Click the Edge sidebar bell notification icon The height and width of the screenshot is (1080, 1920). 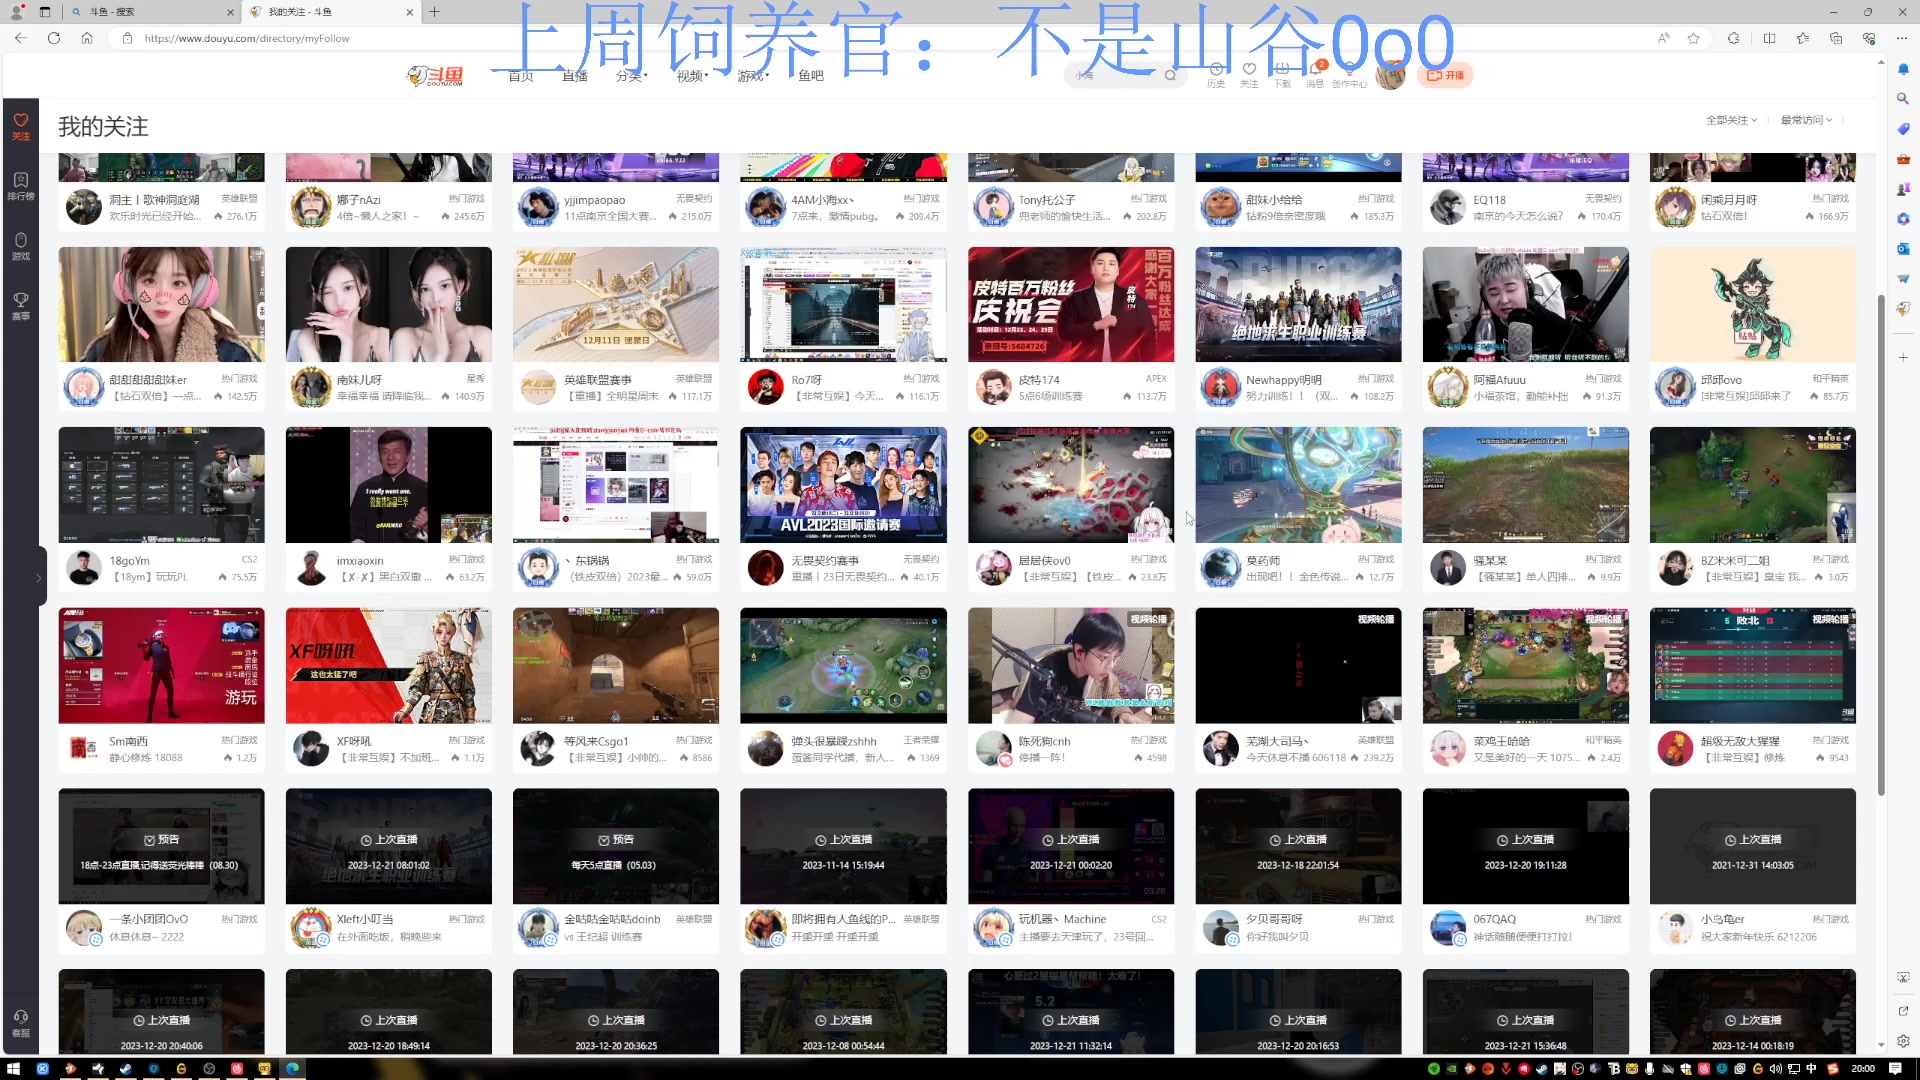tap(1903, 69)
